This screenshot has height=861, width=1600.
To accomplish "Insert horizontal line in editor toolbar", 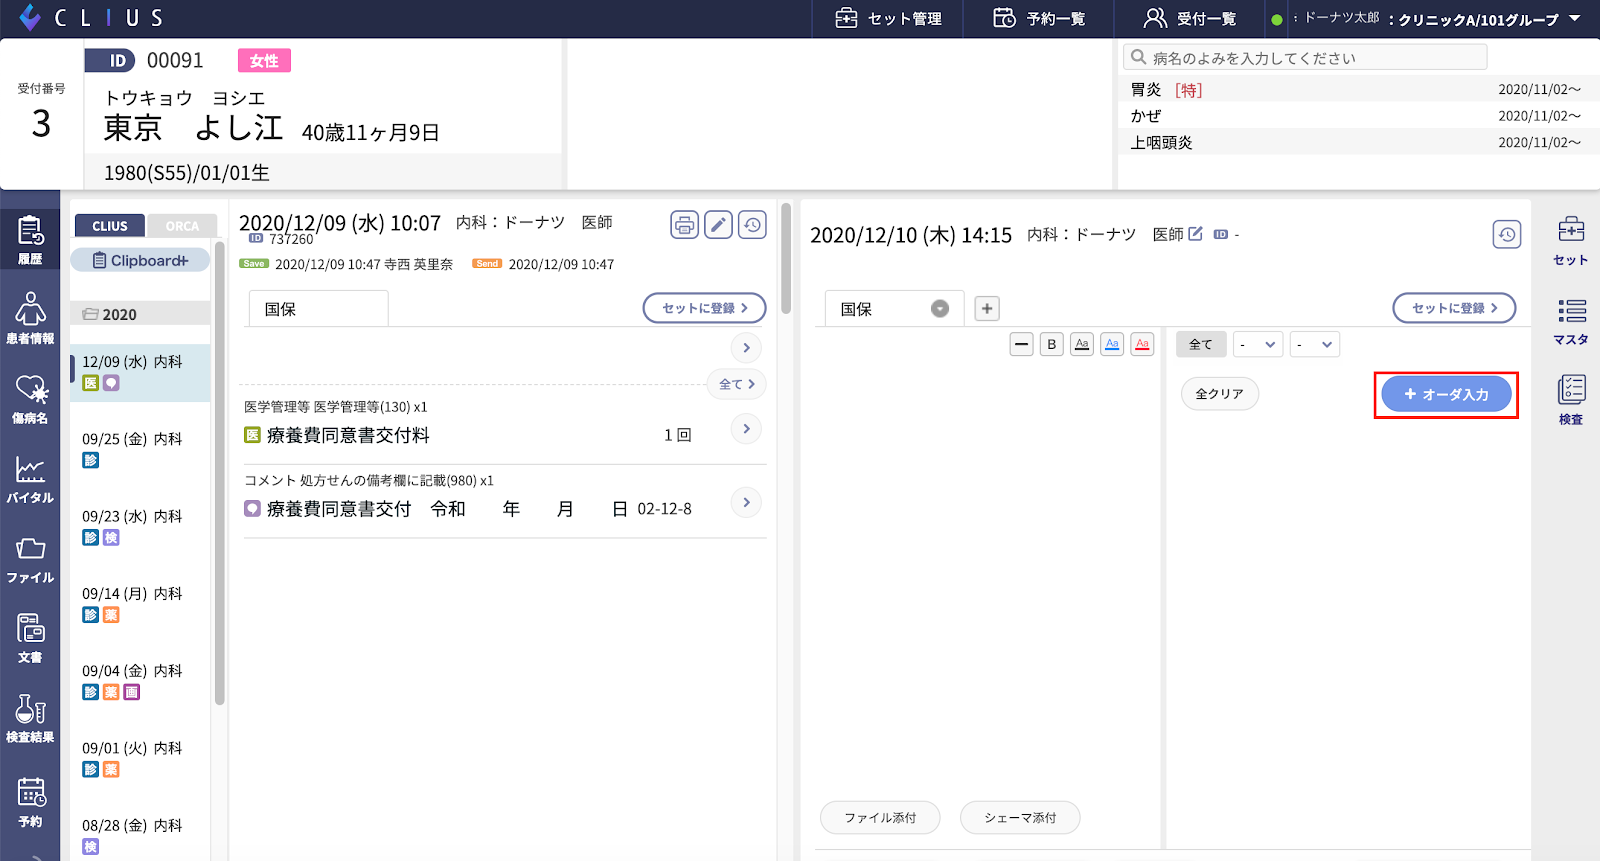I will click(1021, 344).
